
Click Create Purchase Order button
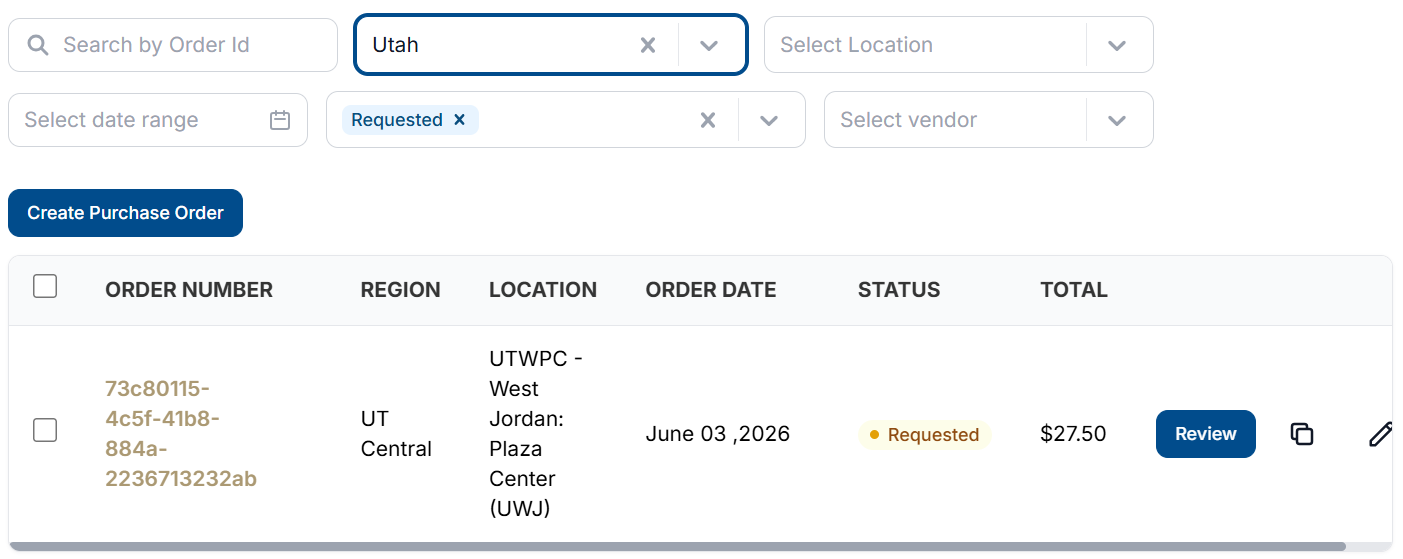(x=125, y=213)
